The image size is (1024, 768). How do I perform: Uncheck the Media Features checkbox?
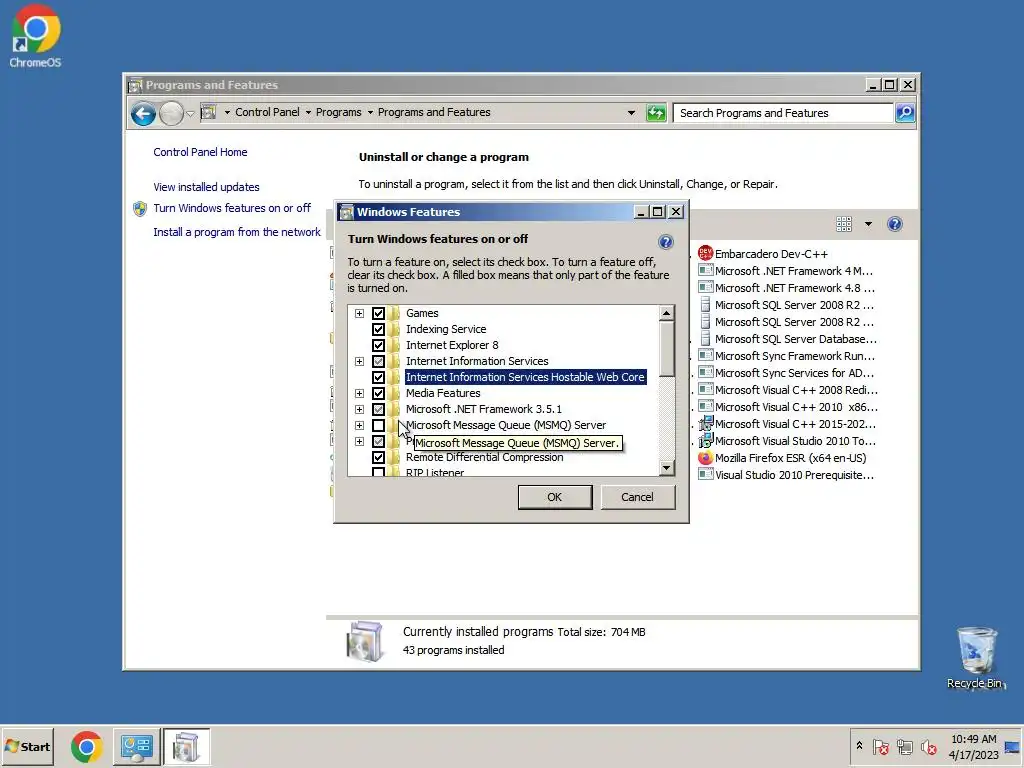point(378,393)
